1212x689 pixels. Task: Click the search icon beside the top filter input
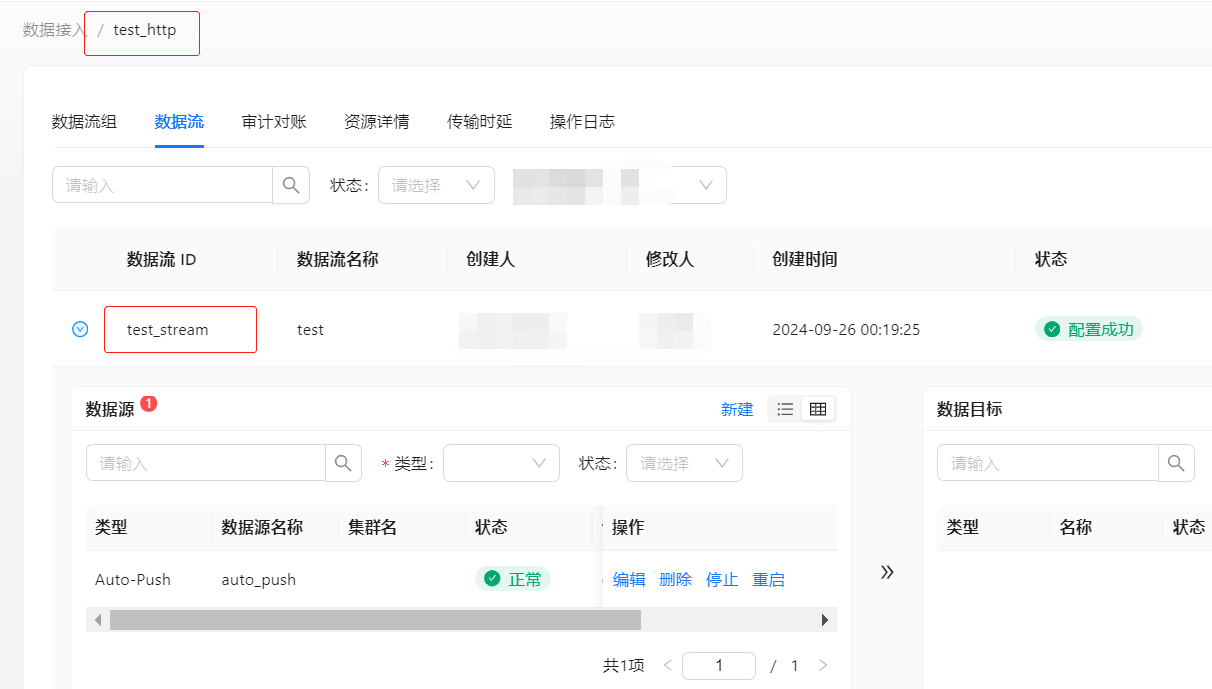pyautogui.click(x=291, y=185)
